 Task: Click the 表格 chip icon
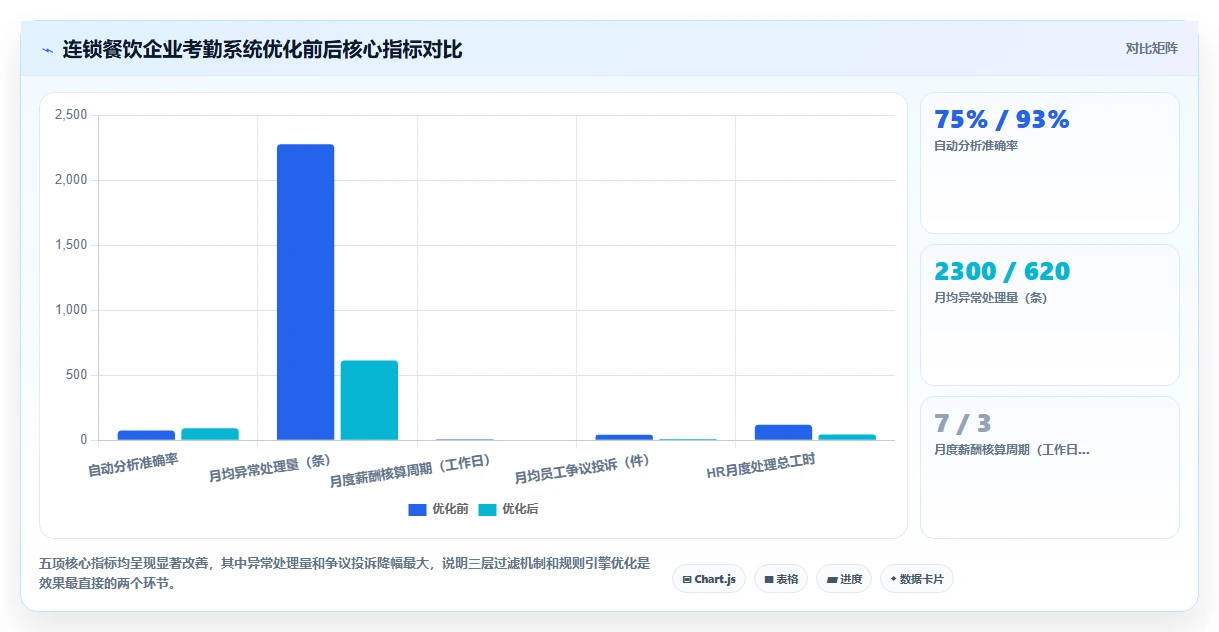(x=769, y=579)
